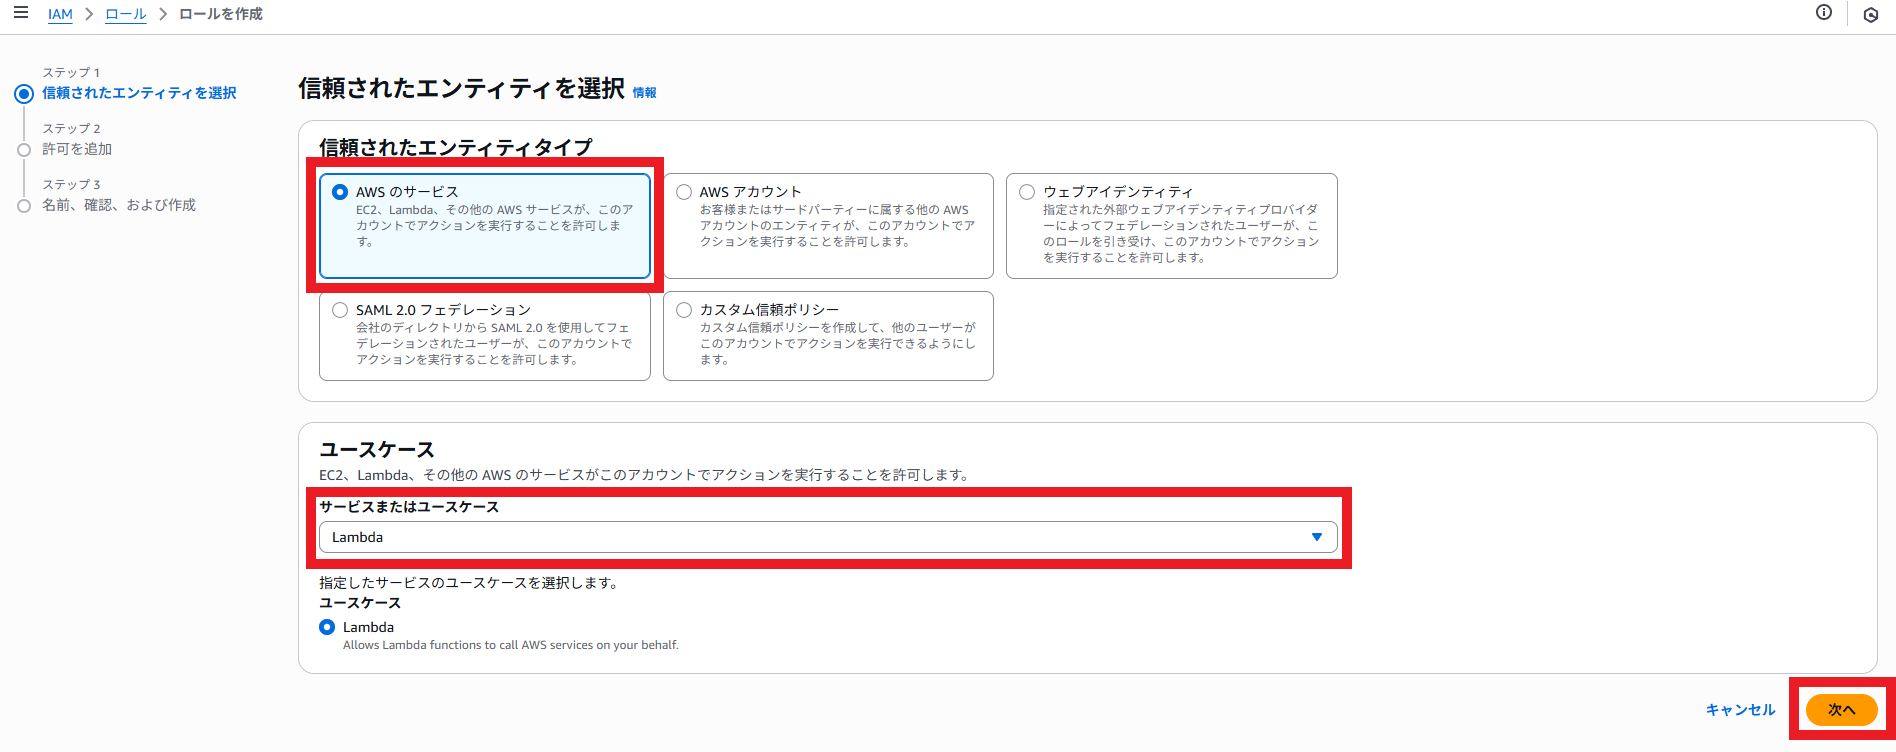Viewport: 1896px width, 752px height.
Task: Select the AWS のサービス radio option
Action: click(340, 192)
